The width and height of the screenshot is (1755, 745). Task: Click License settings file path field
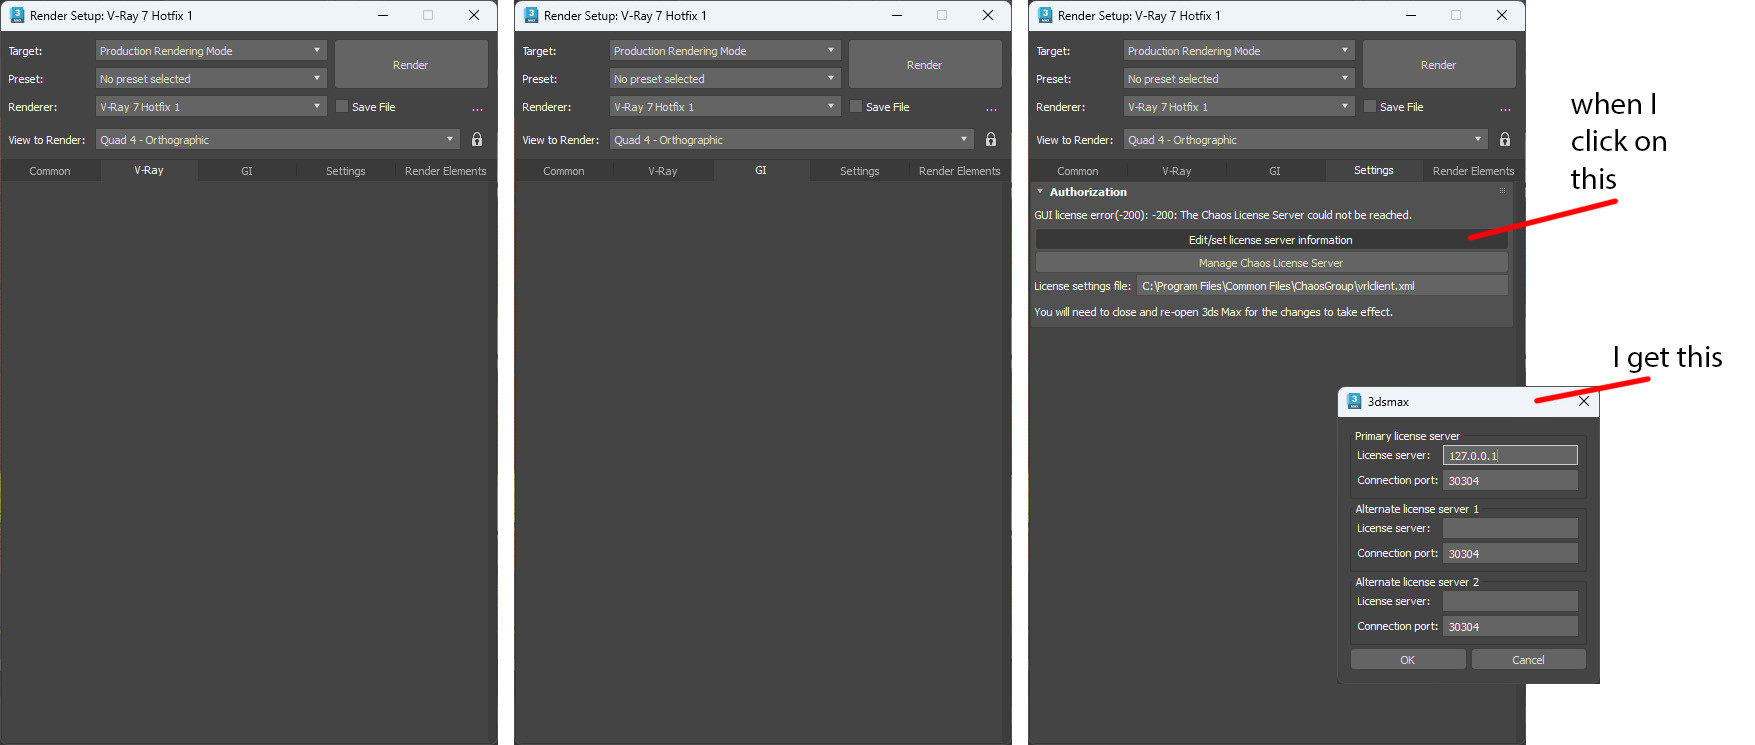[x=1322, y=286]
